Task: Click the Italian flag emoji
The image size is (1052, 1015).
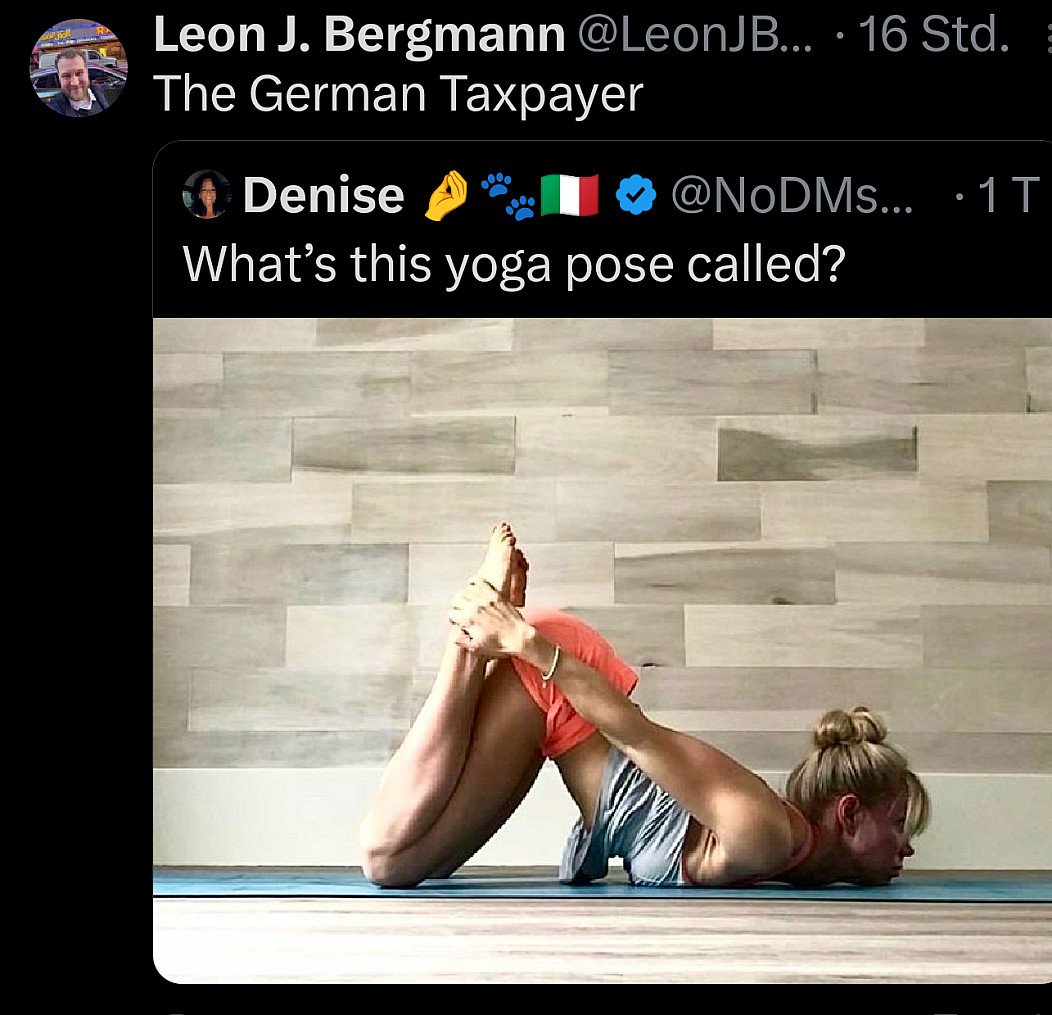Action: (x=569, y=195)
